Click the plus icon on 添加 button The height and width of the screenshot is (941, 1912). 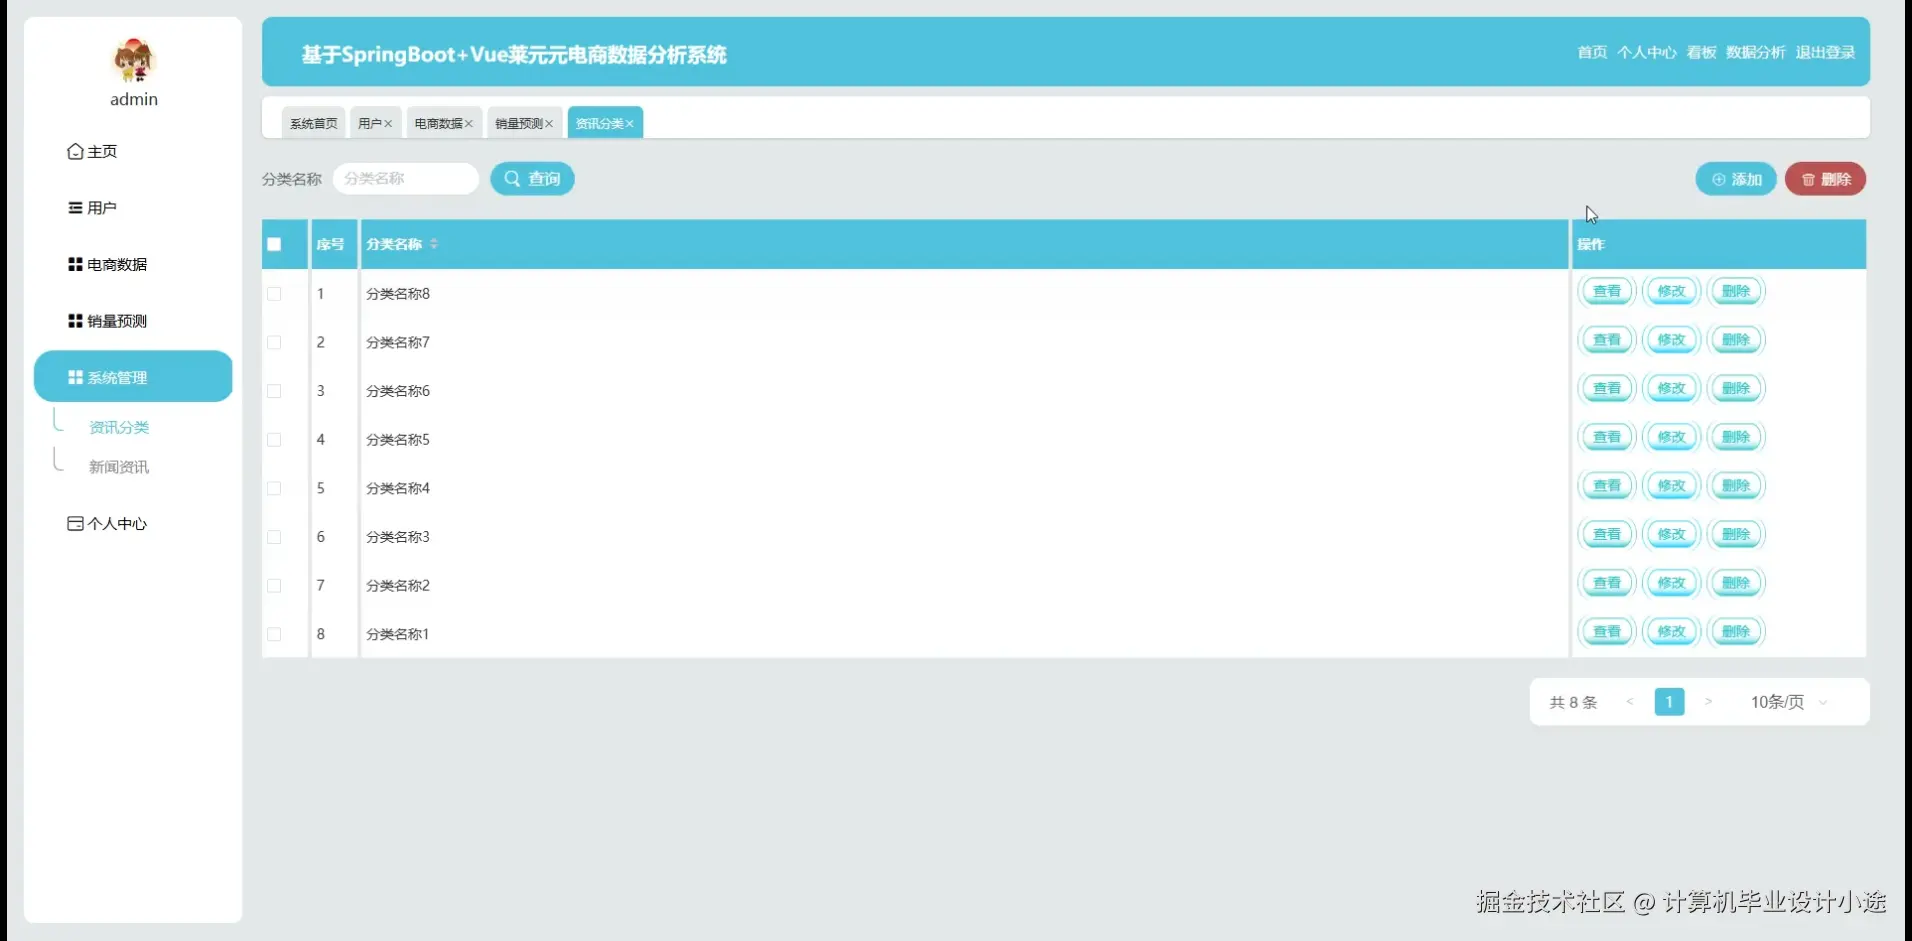pyautogui.click(x=1718, y=178)
